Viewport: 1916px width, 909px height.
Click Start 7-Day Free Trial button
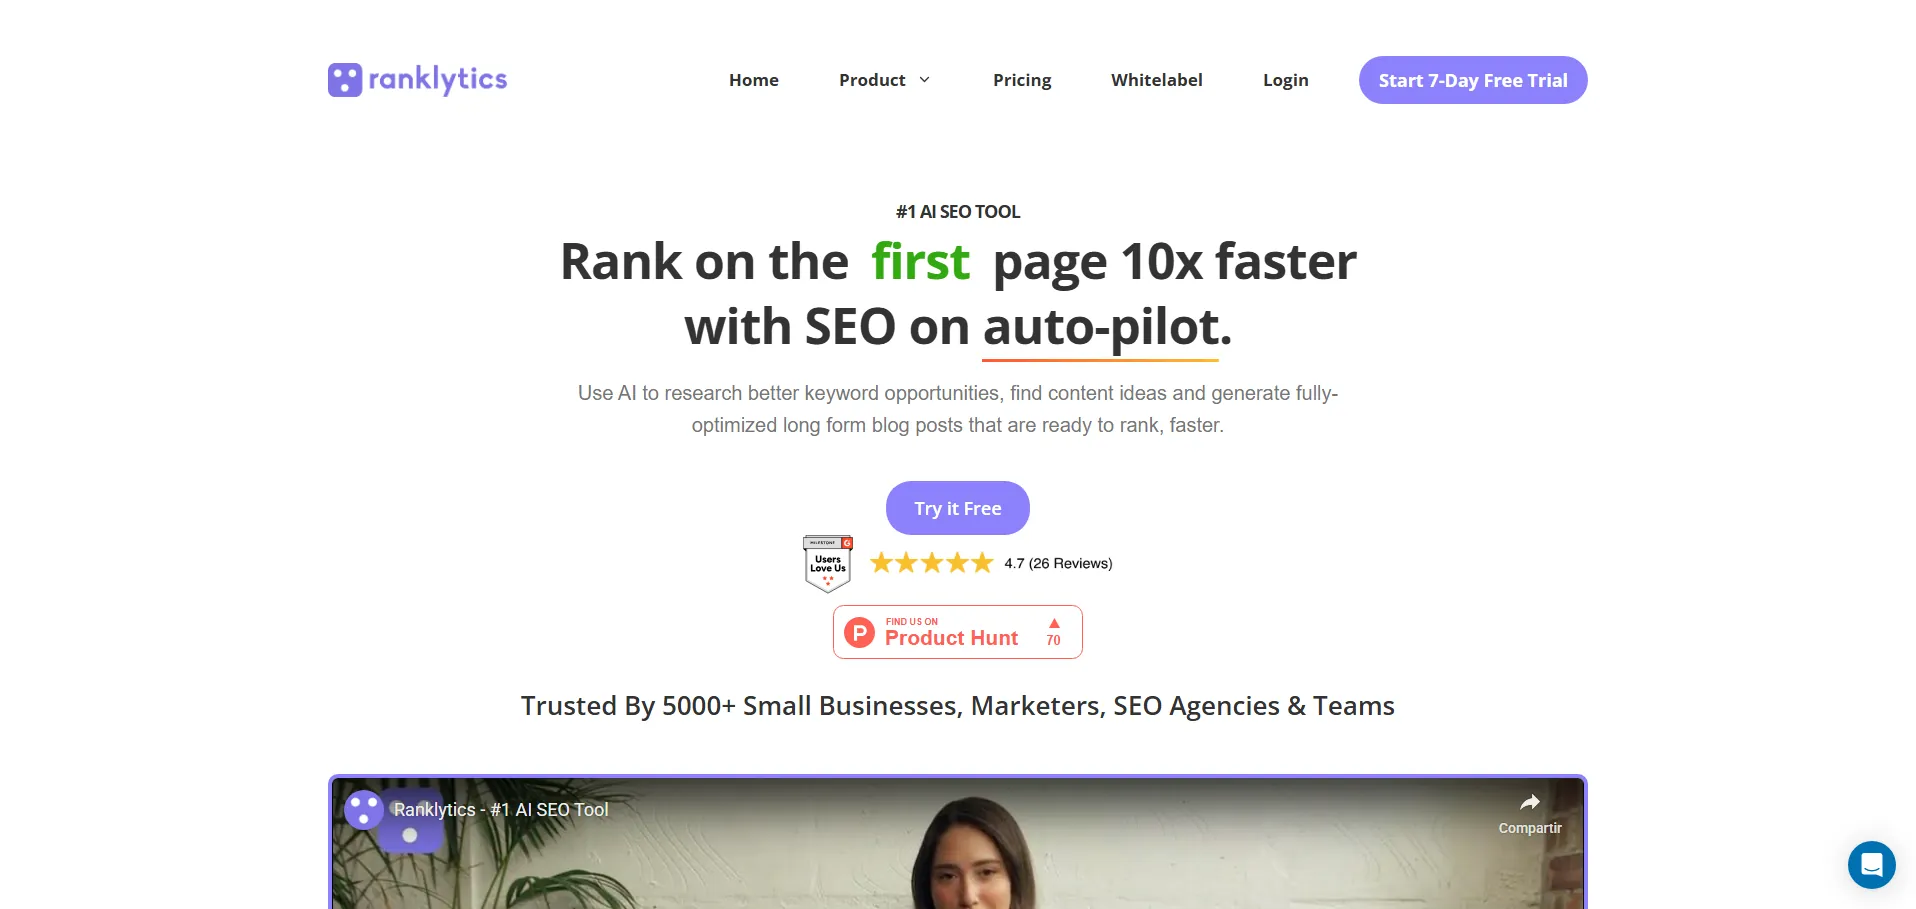(1473, 80)
